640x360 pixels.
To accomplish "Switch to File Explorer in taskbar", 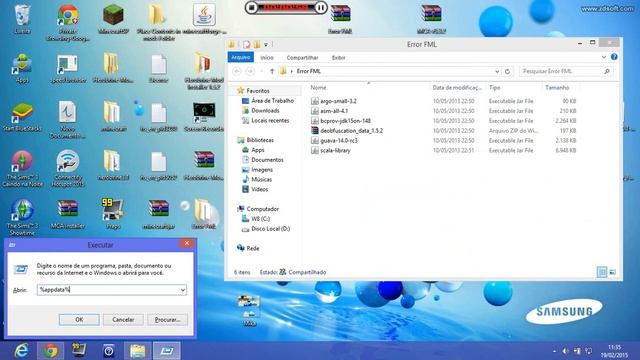I will point(138,351).
